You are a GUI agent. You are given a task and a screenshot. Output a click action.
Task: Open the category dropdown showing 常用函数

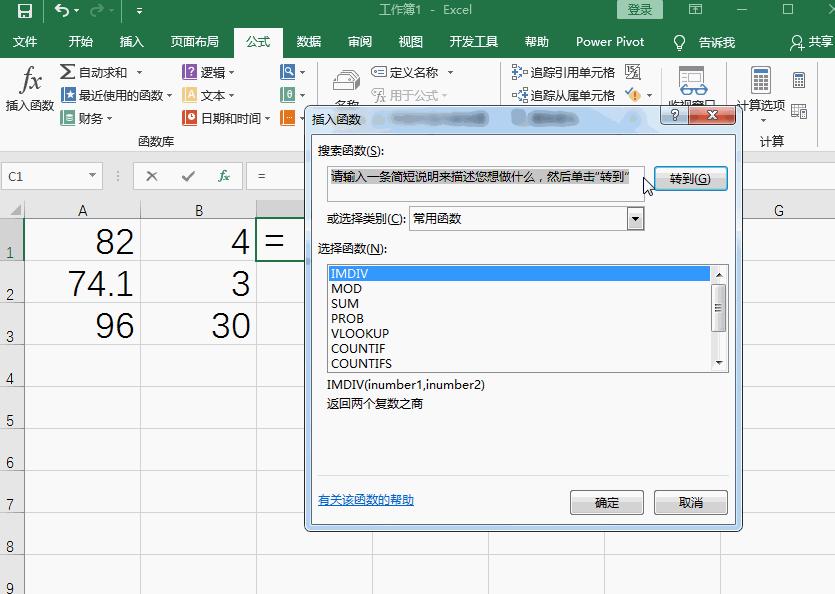[635, 218]
